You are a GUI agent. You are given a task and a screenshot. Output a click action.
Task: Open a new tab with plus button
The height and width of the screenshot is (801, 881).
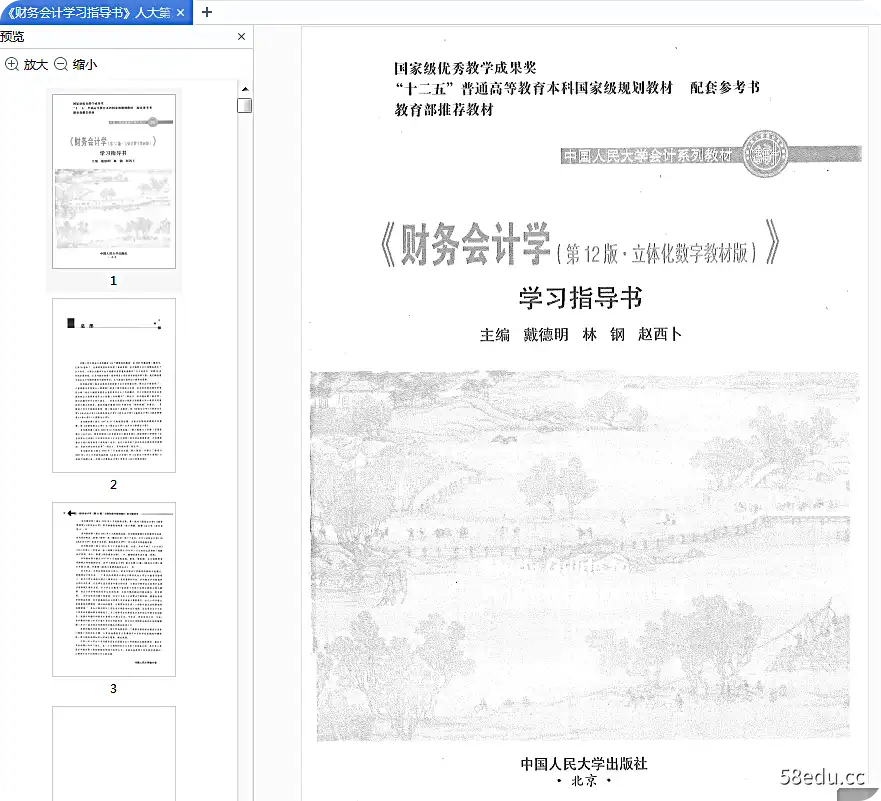coord(207,12)
